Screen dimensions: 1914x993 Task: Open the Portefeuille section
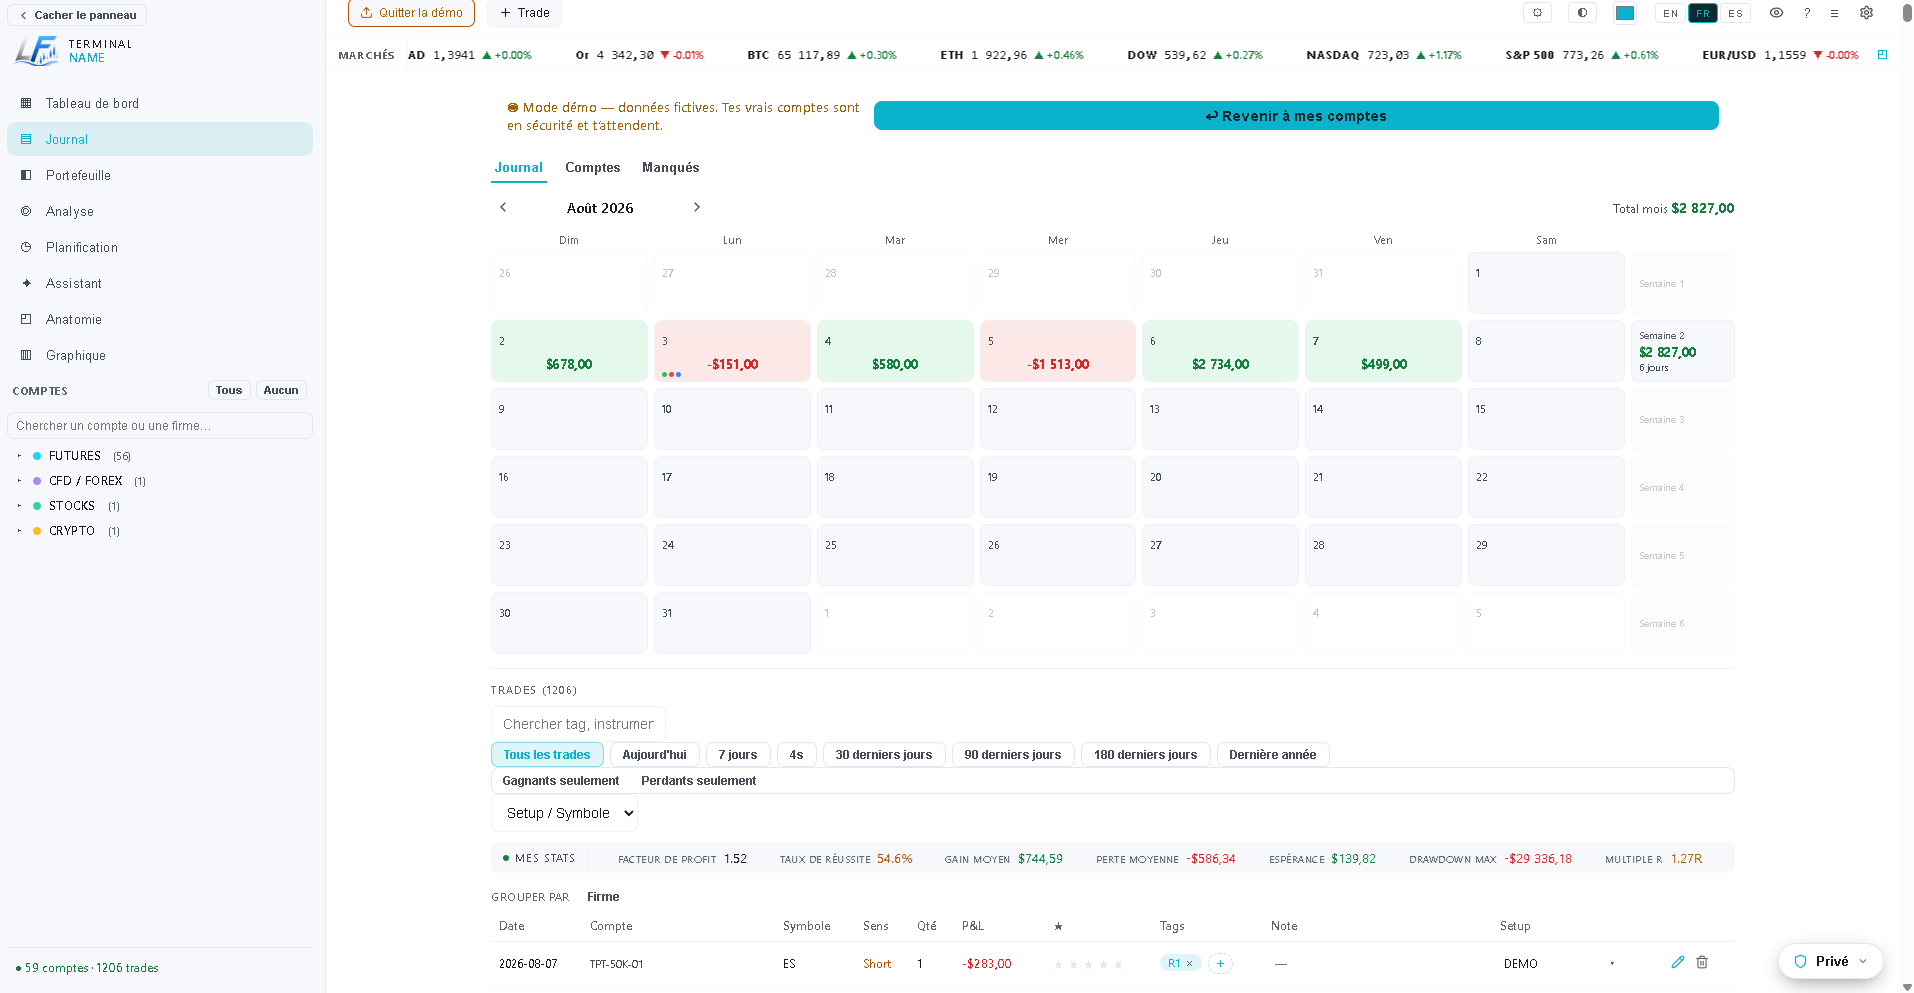(x=160, y=175)
